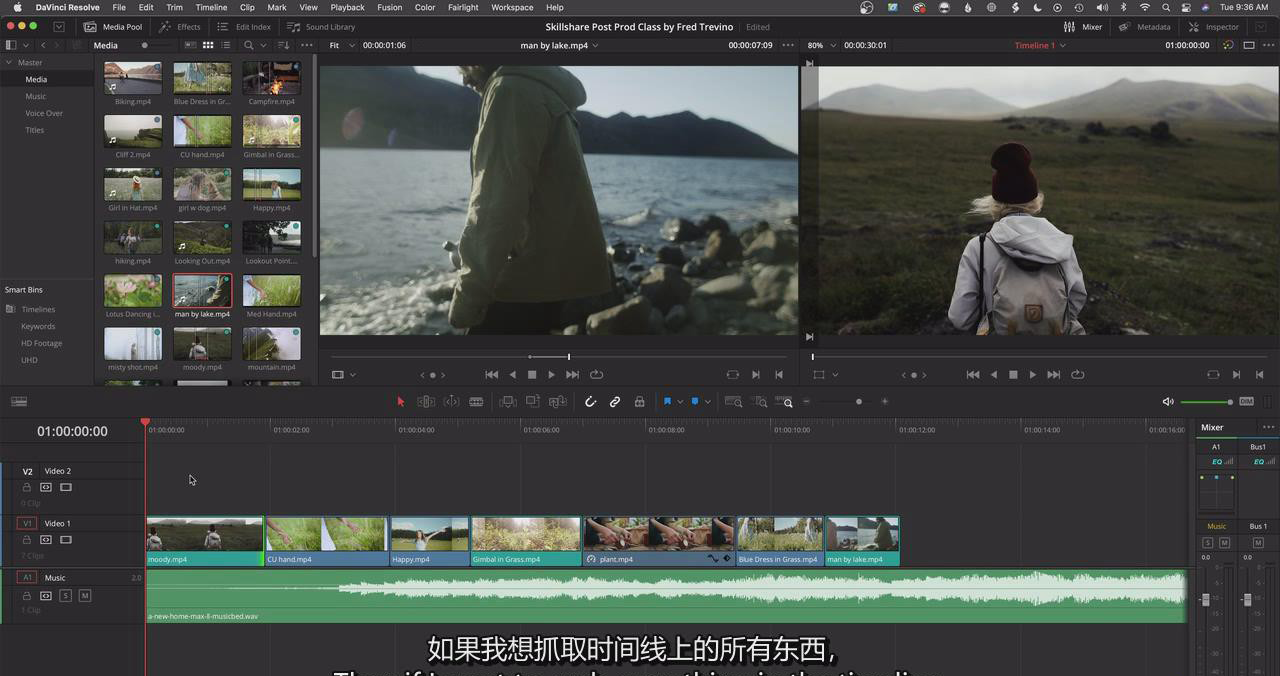Lock the Video 1 track
1280x676 pixels.
coord(27,540)
